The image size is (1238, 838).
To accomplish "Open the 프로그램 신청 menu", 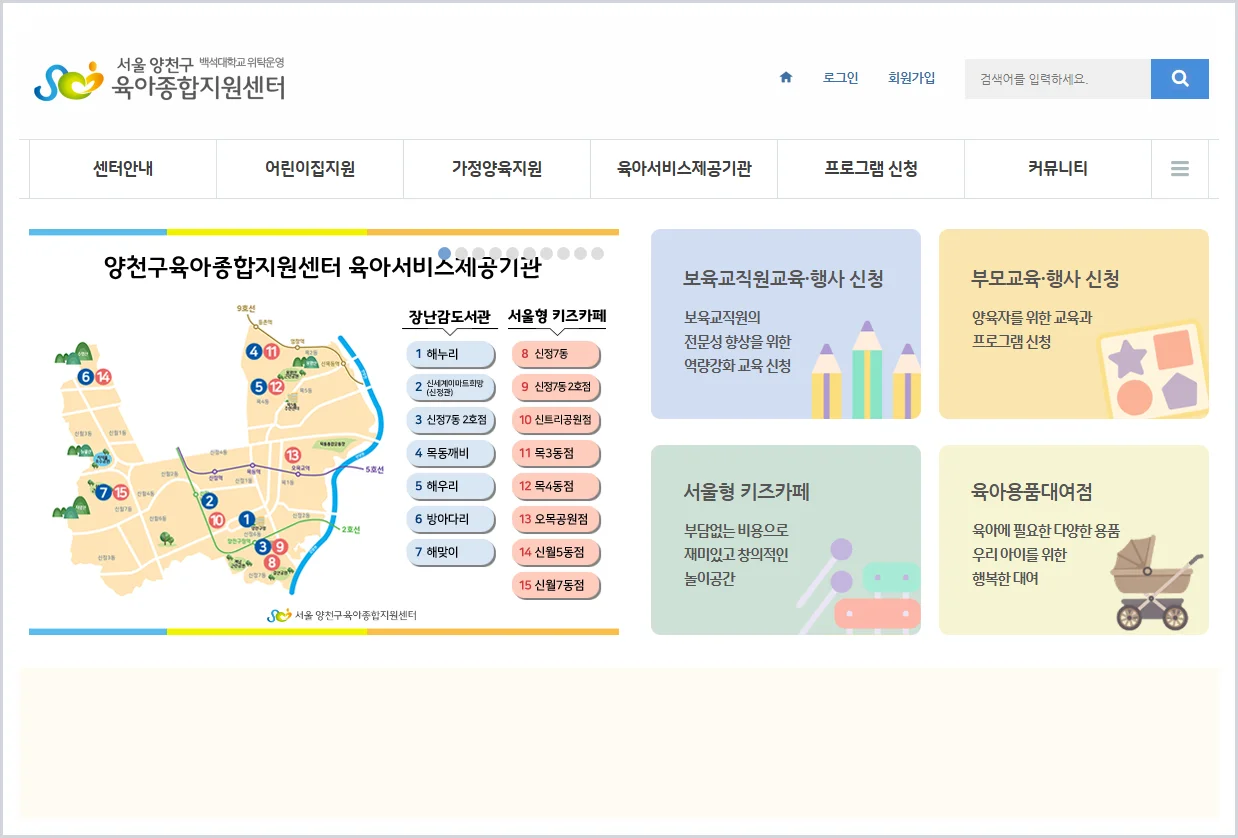I will pos(871,169).
